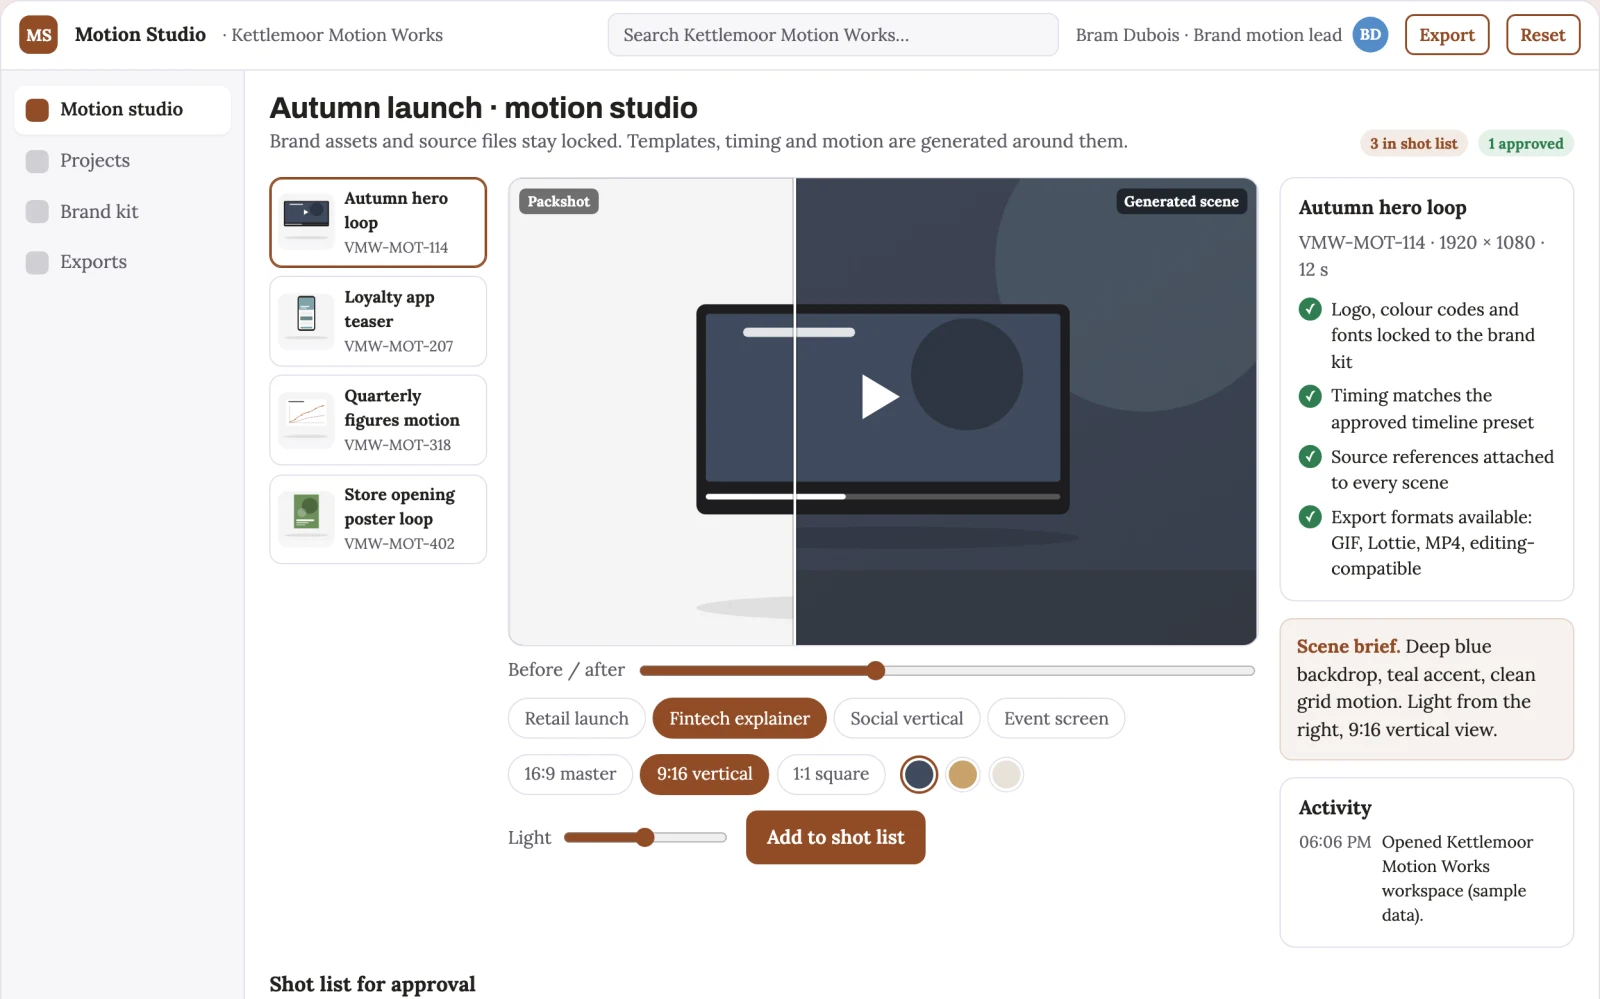Click the 1 approved badge
The width and height of the screenshot is (1600, 999).
pyautogui.click(x=1525, y=144)
